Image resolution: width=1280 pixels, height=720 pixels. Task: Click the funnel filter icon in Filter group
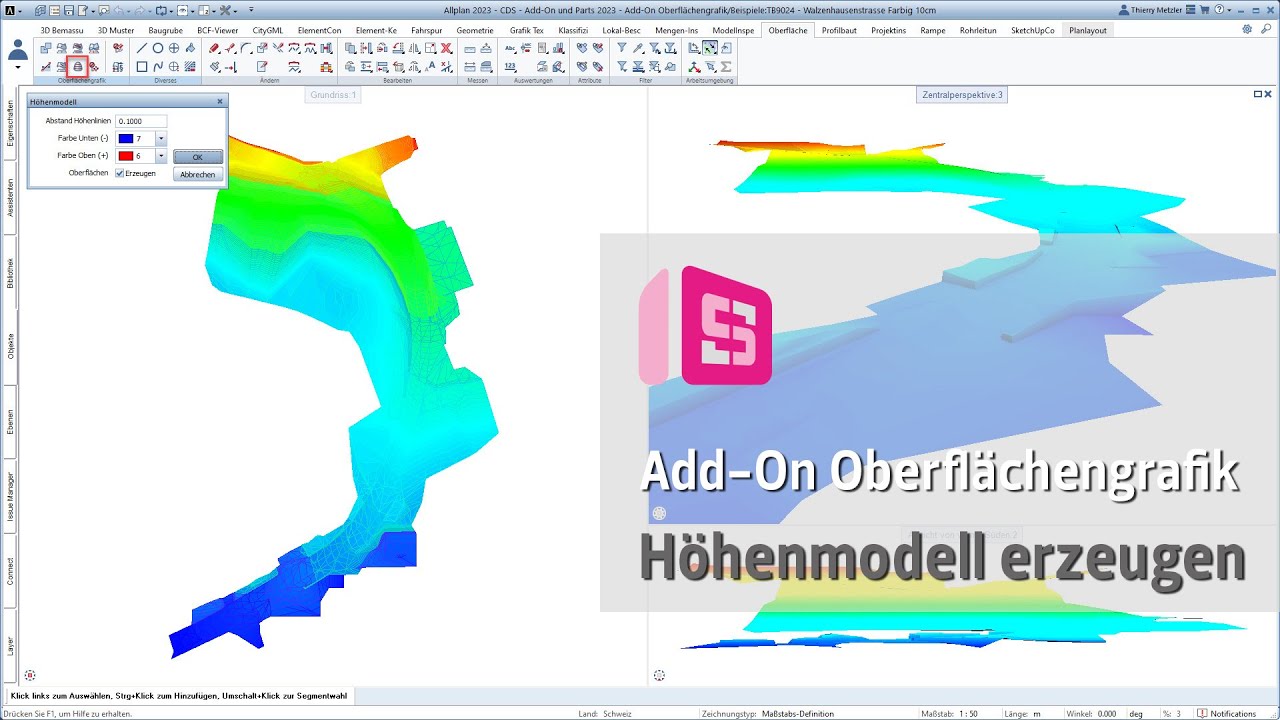[x=621, y=48]
